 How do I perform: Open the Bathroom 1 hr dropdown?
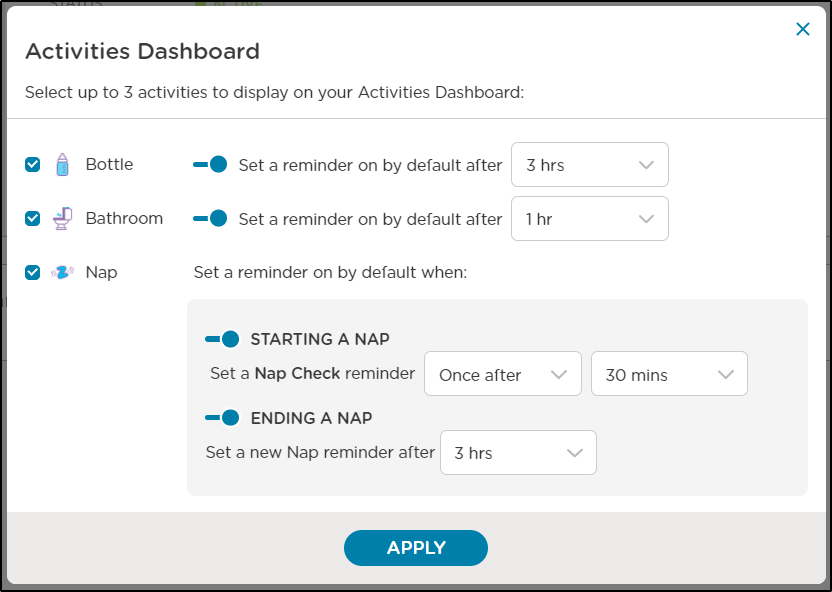[x=590, y=219]
